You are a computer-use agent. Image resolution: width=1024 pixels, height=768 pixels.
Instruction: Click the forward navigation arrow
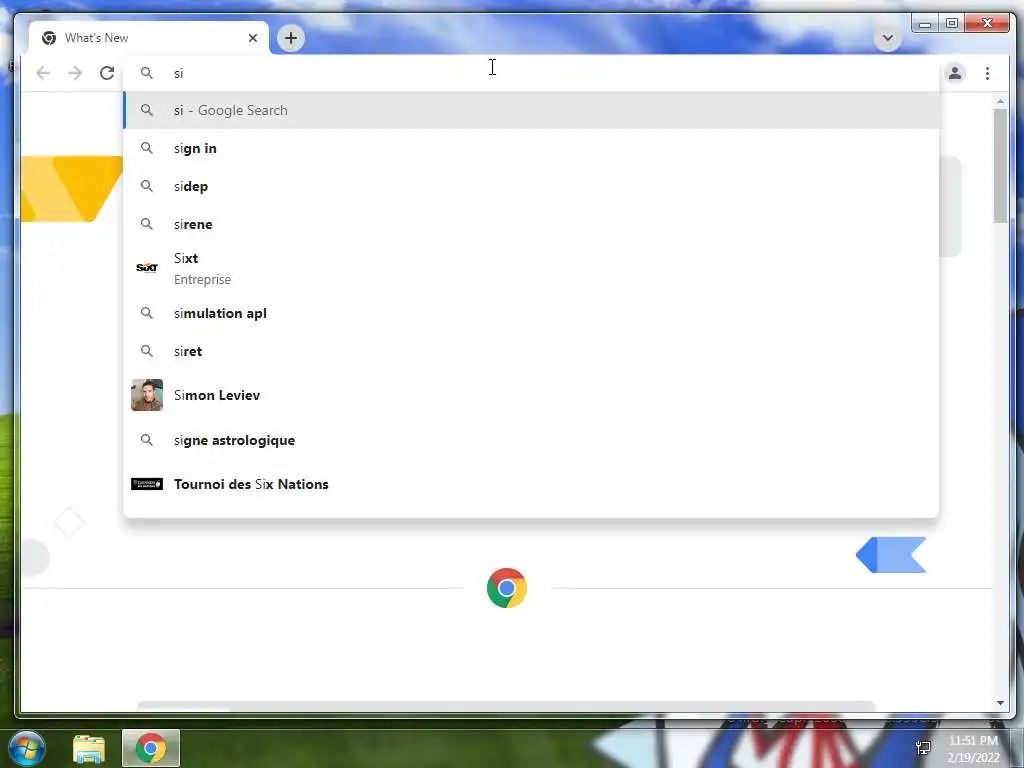click(75, 73)
